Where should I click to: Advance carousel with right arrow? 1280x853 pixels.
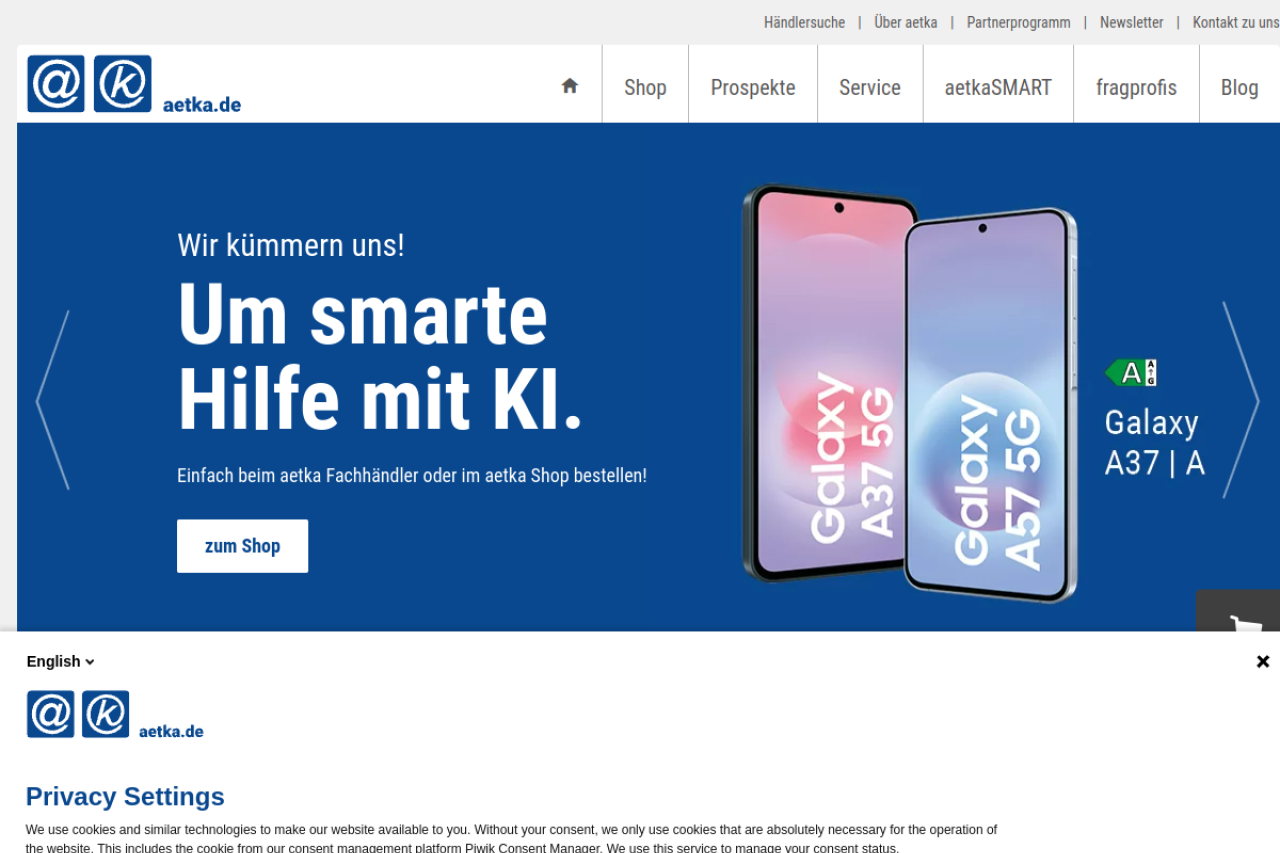point(1241,400)
